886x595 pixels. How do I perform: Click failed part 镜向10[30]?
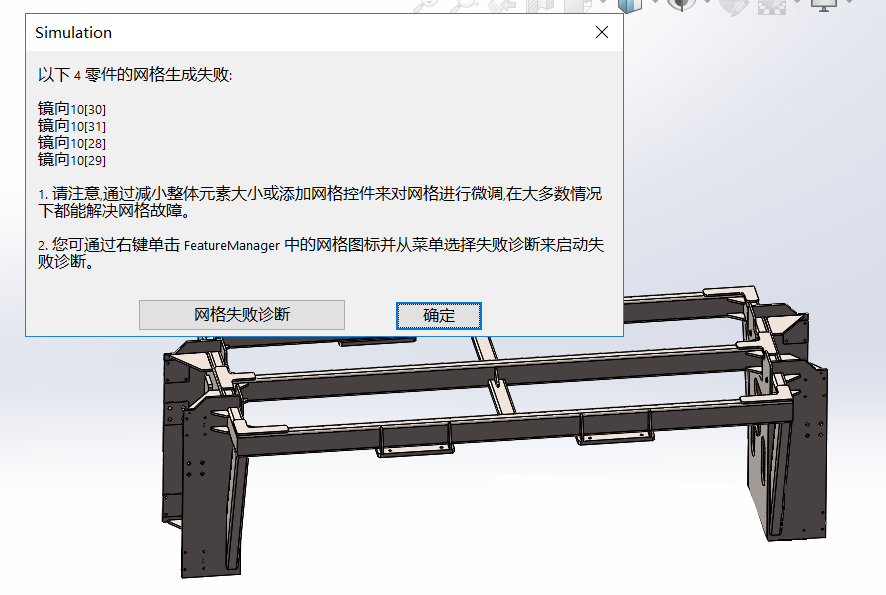pyautogui.click(x=72, y=108)
